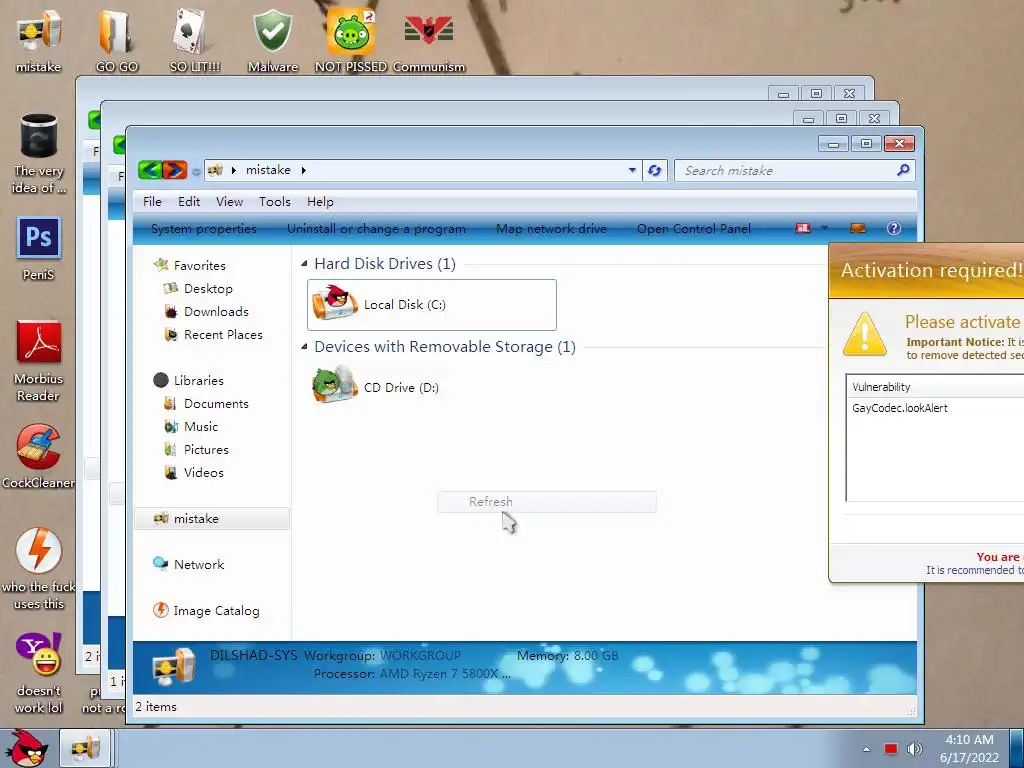This screenshot has height=768, width=1024.
Task: Select the Videos library
Action: [x=203, y=473]
